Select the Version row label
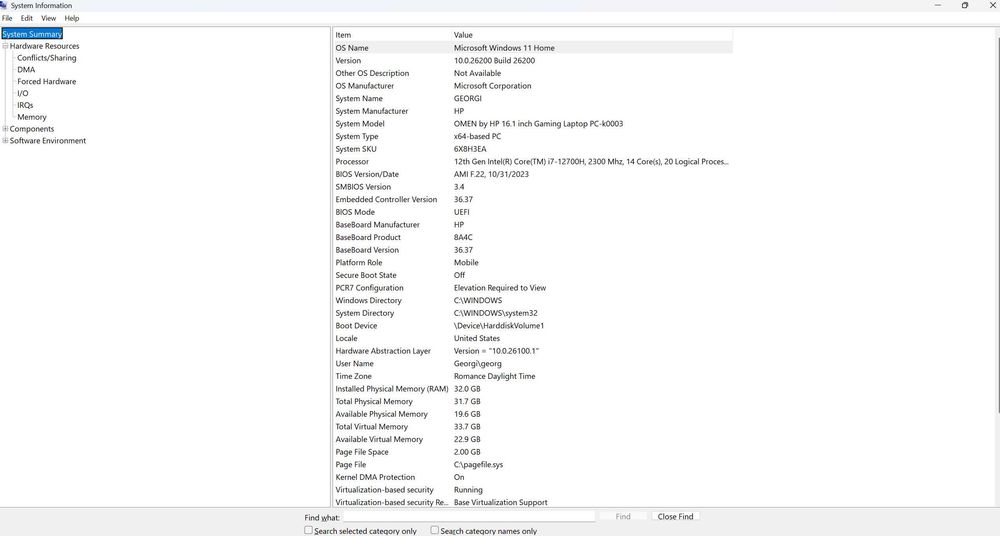The height and width of the screenshot is (536, 1000). (x=348, y=61)
